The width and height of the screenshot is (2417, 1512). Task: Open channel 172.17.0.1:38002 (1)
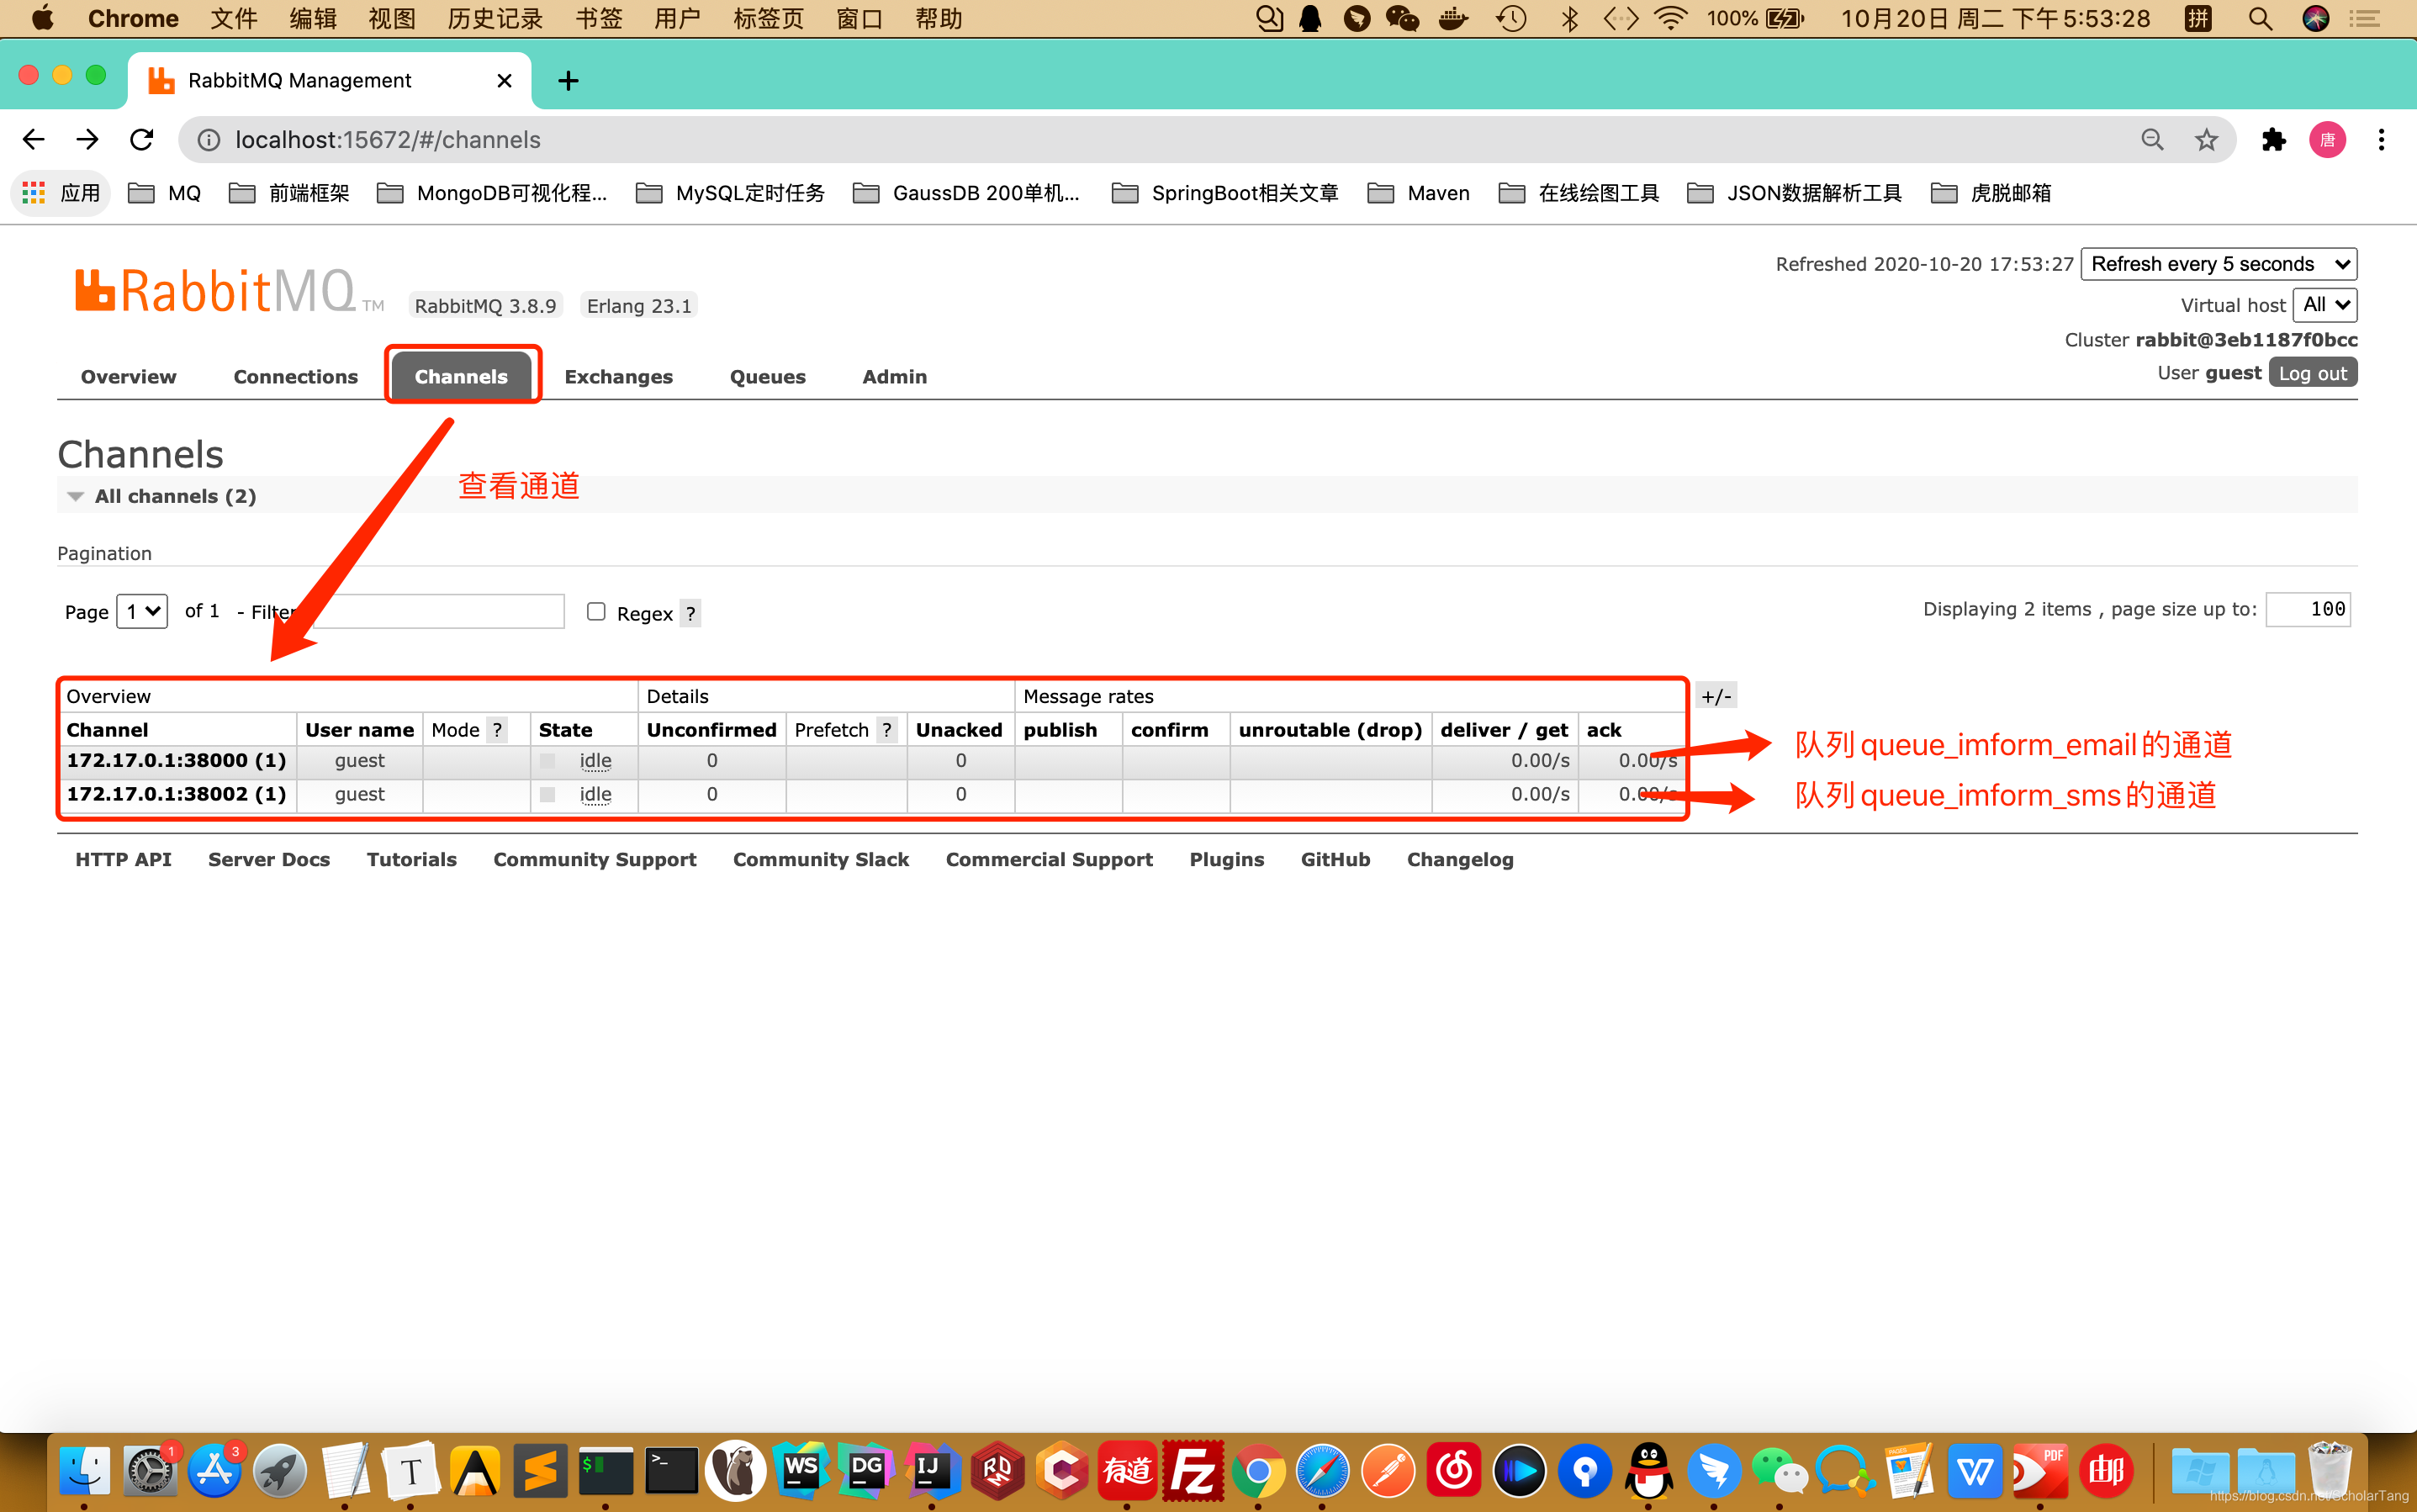[x=176, y=794]
